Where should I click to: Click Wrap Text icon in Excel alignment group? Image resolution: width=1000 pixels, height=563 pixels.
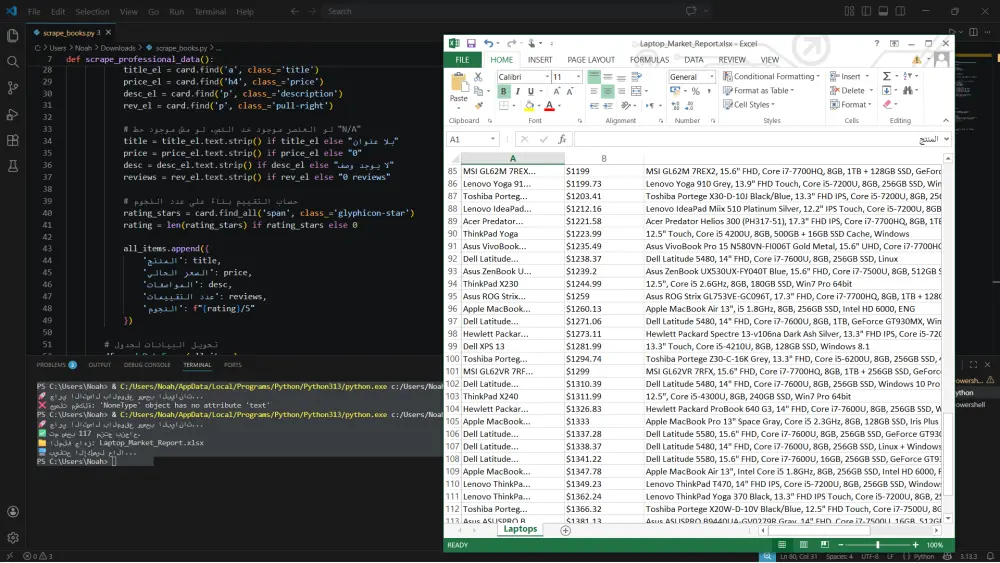pos(636,77)
